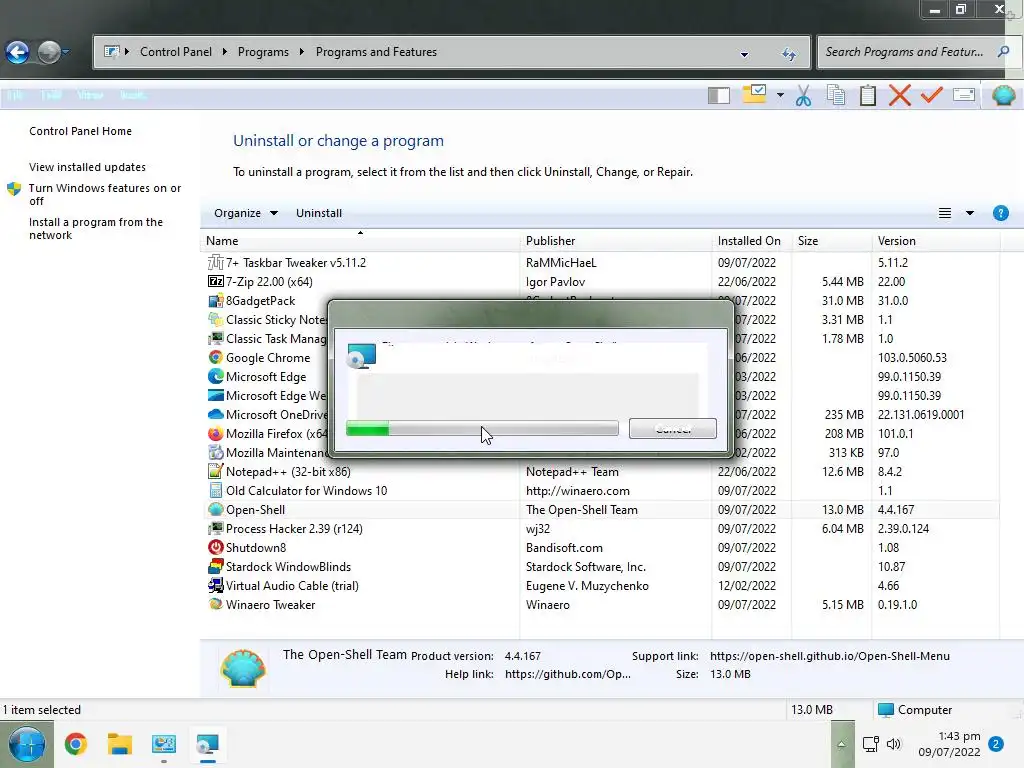
Task: Click publisher Eugene V. Muzychenko cell
Action: pos(587,586)
